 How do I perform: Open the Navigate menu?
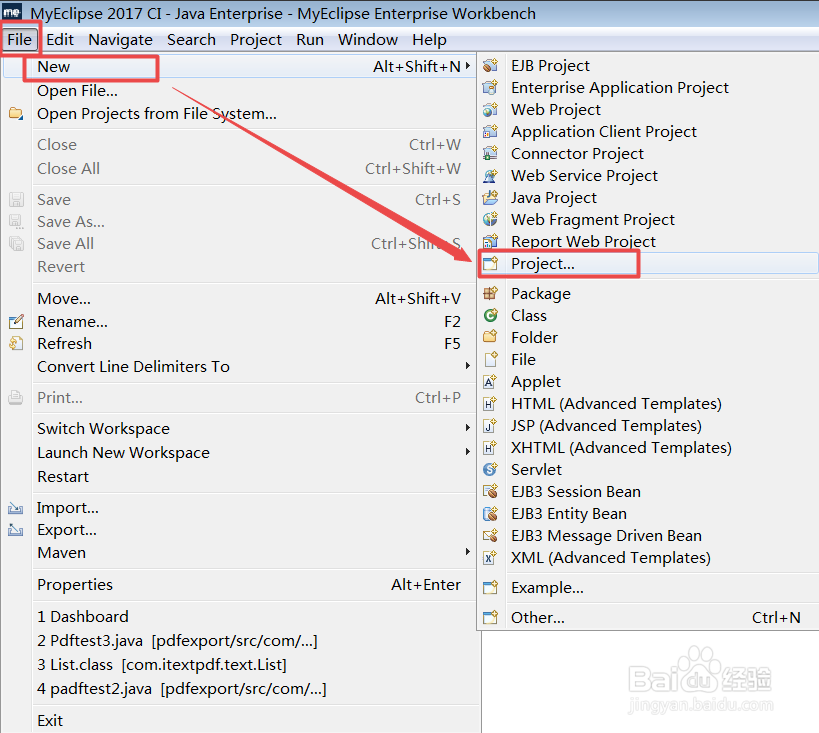click(121, 40)
